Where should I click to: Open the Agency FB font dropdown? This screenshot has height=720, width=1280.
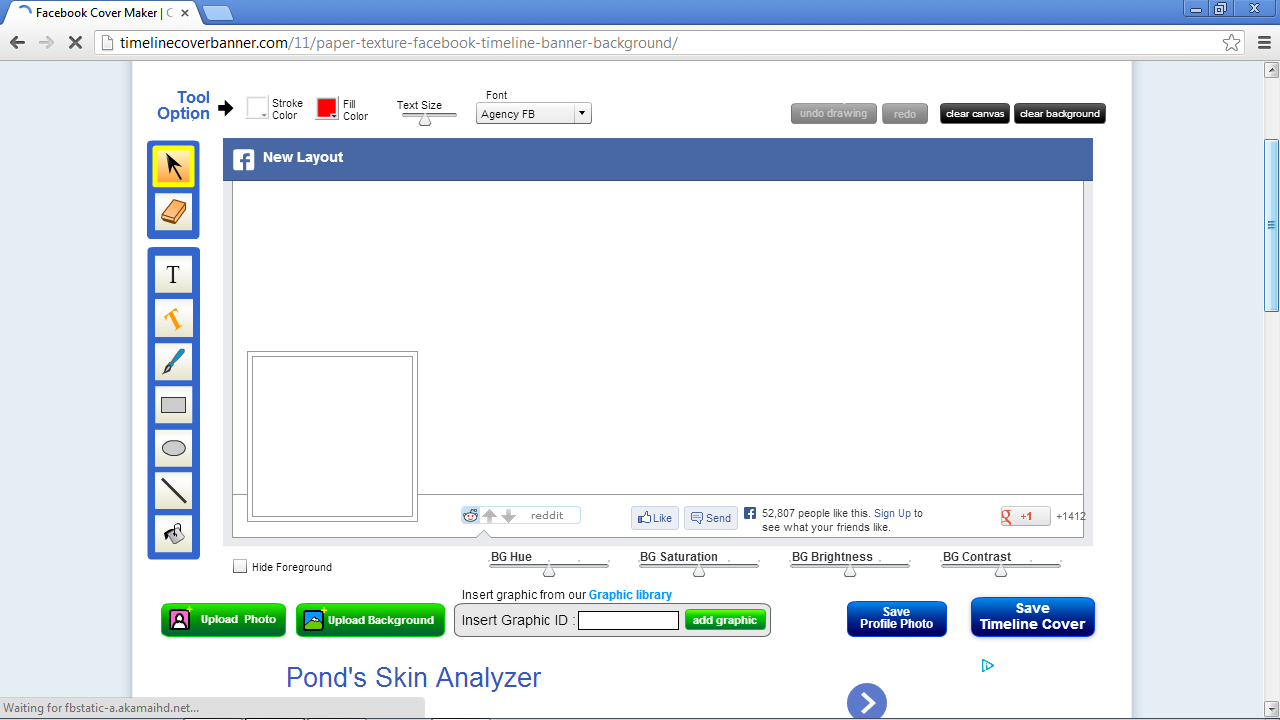[534, 114]
